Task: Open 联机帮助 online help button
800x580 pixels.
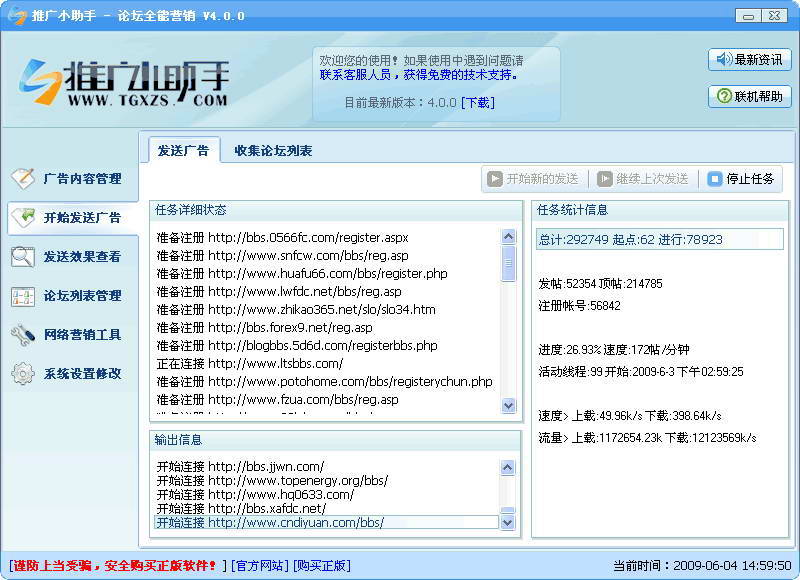Action: [749, 96]
